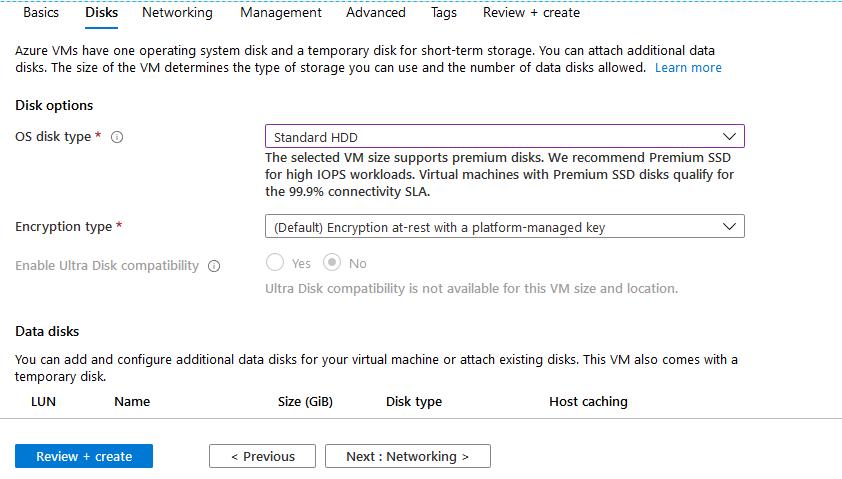
Task: Click the chevron on Encryption type selector
Action: (729, 227)
